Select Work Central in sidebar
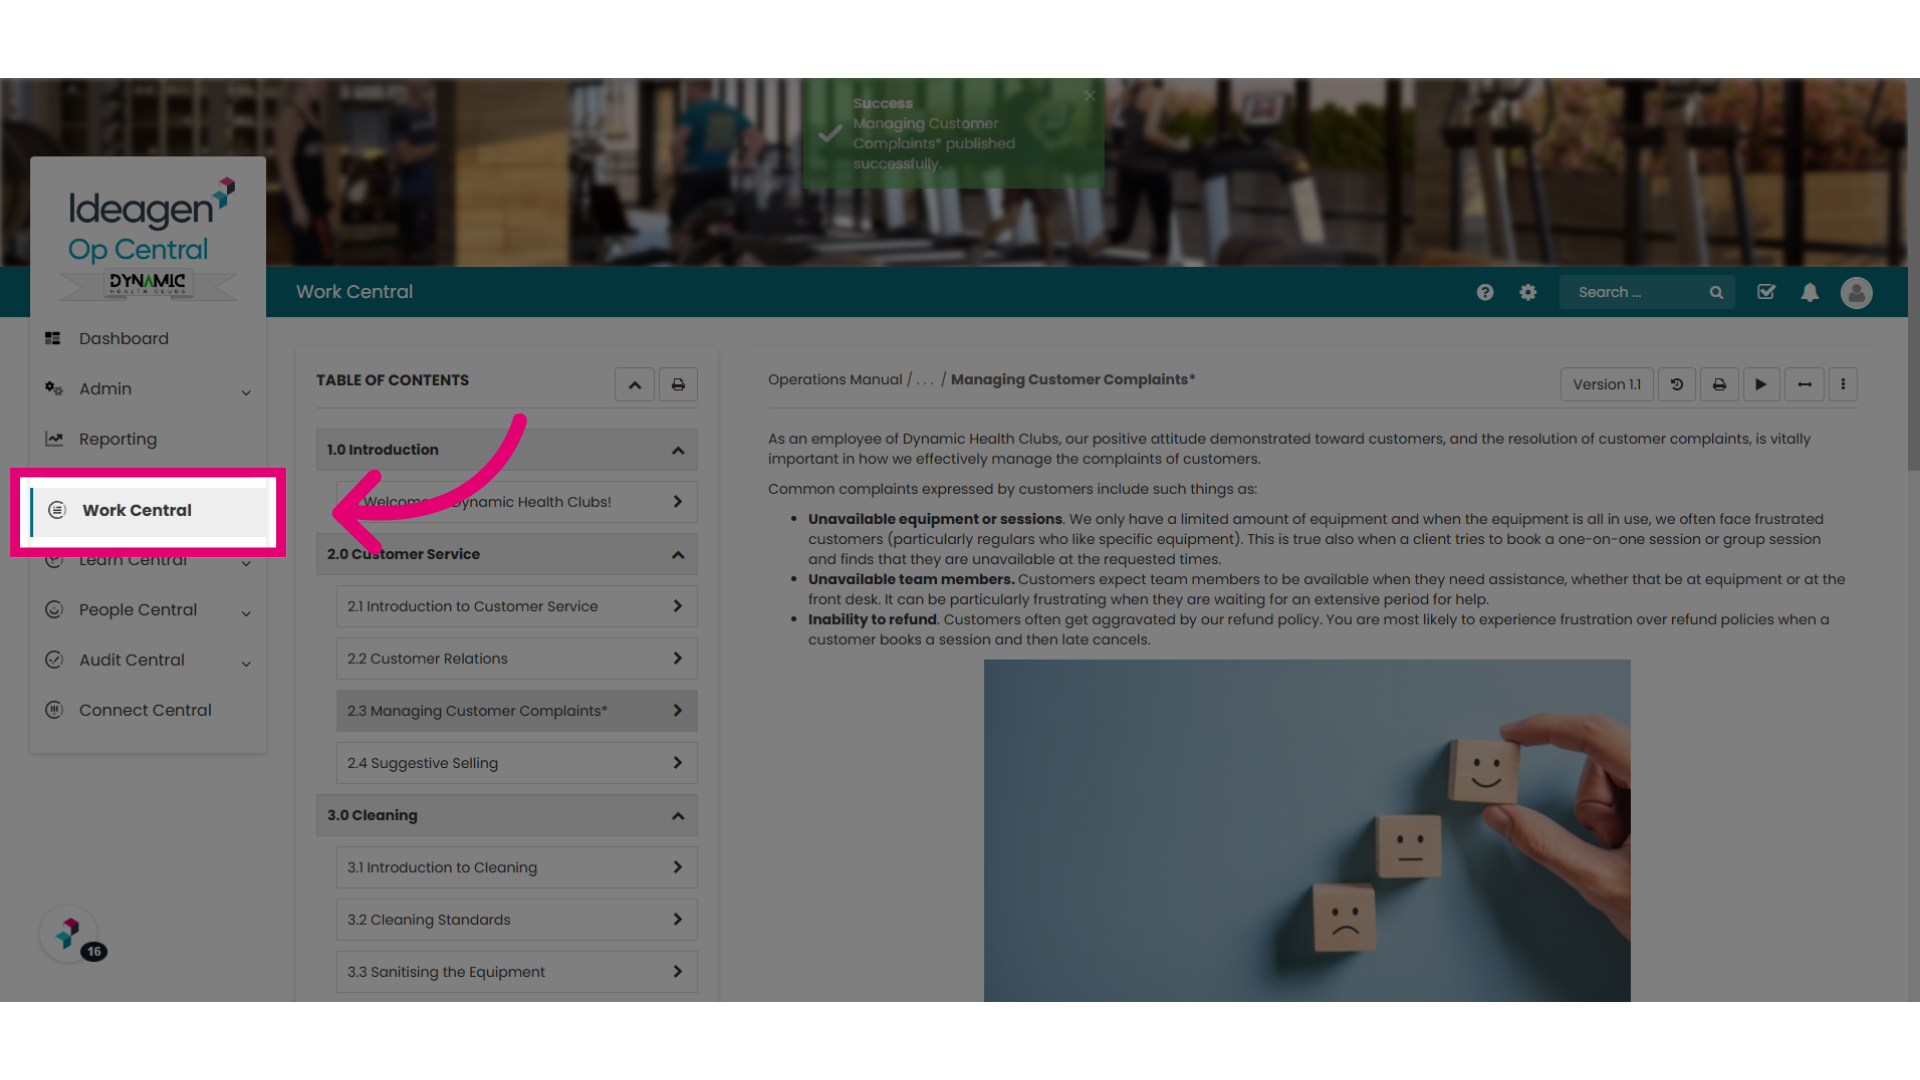The width and height of the screenshot is (1920, 1080). tap(149, 510)
